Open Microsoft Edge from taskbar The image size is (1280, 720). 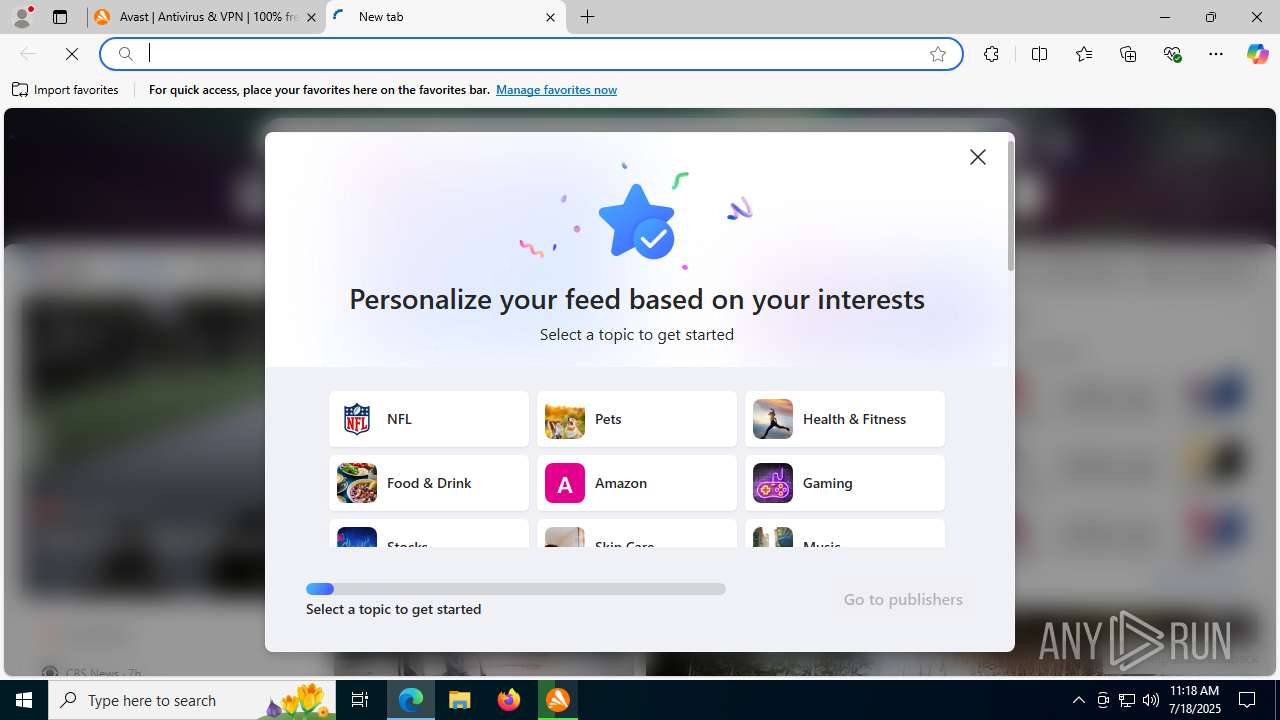point(411,700)
